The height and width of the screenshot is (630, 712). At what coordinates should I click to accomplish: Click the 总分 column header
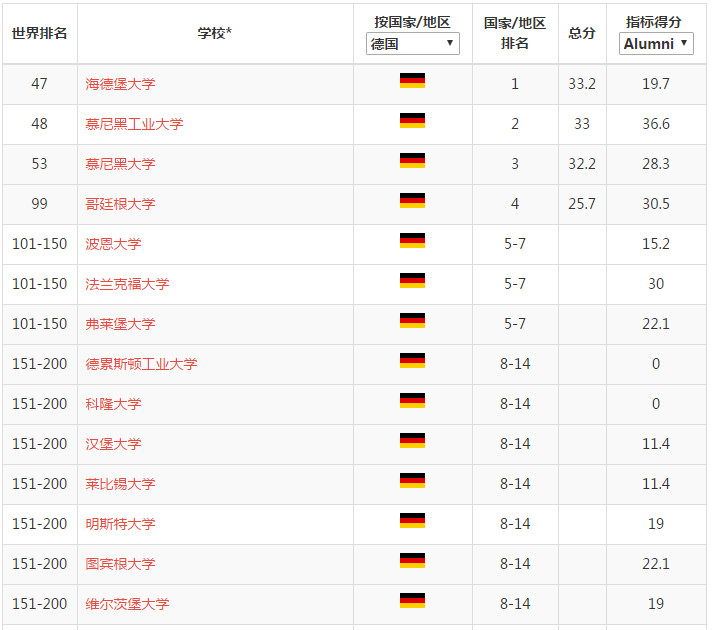582,33
